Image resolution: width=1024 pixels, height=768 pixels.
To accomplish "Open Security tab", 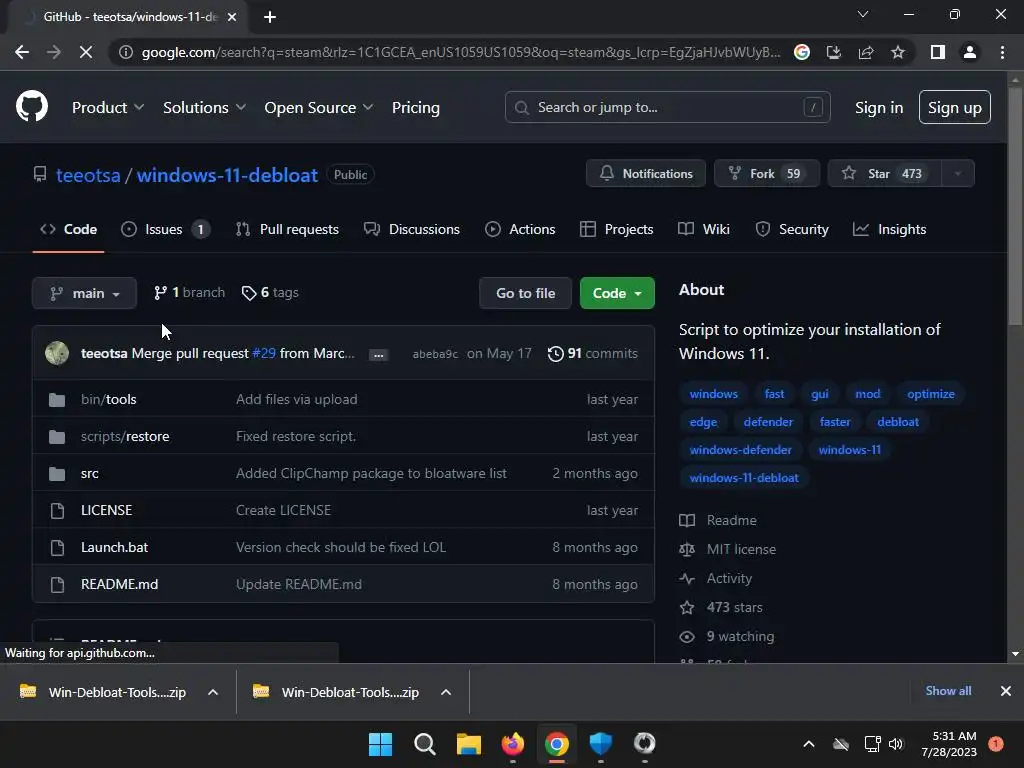I will point(792,229).
